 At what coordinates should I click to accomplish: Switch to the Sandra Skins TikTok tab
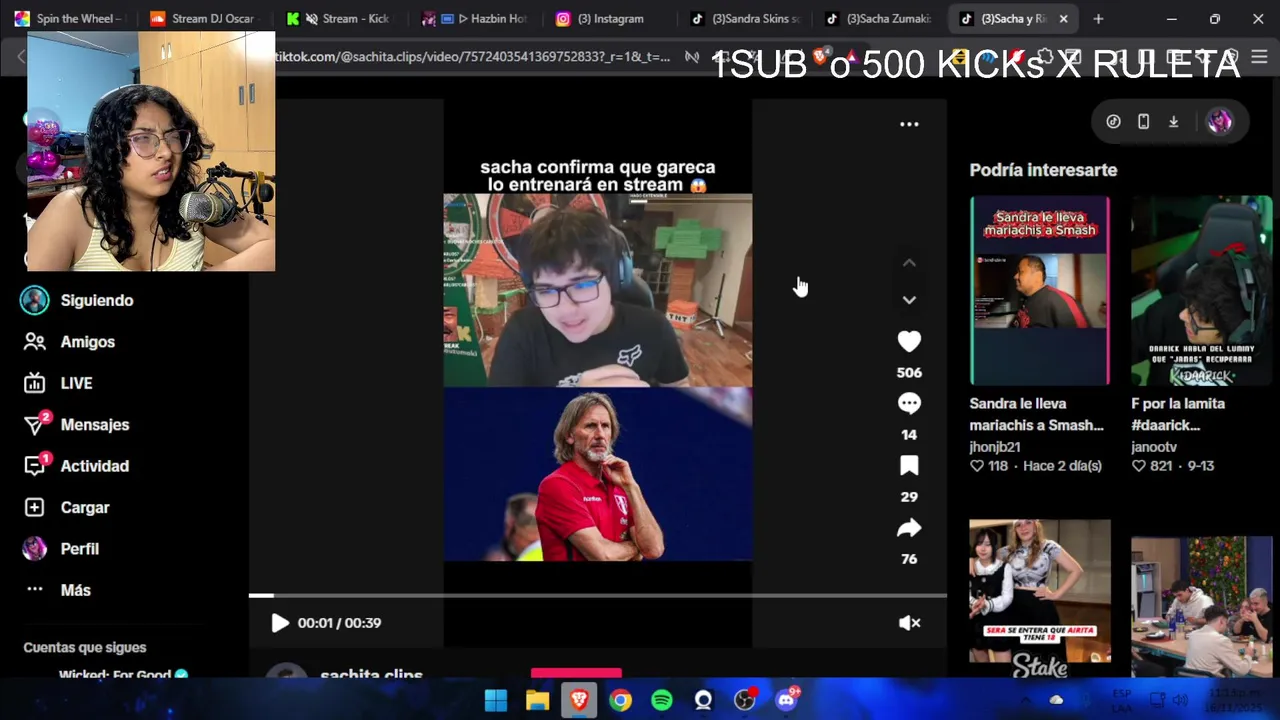pos(745,18)
